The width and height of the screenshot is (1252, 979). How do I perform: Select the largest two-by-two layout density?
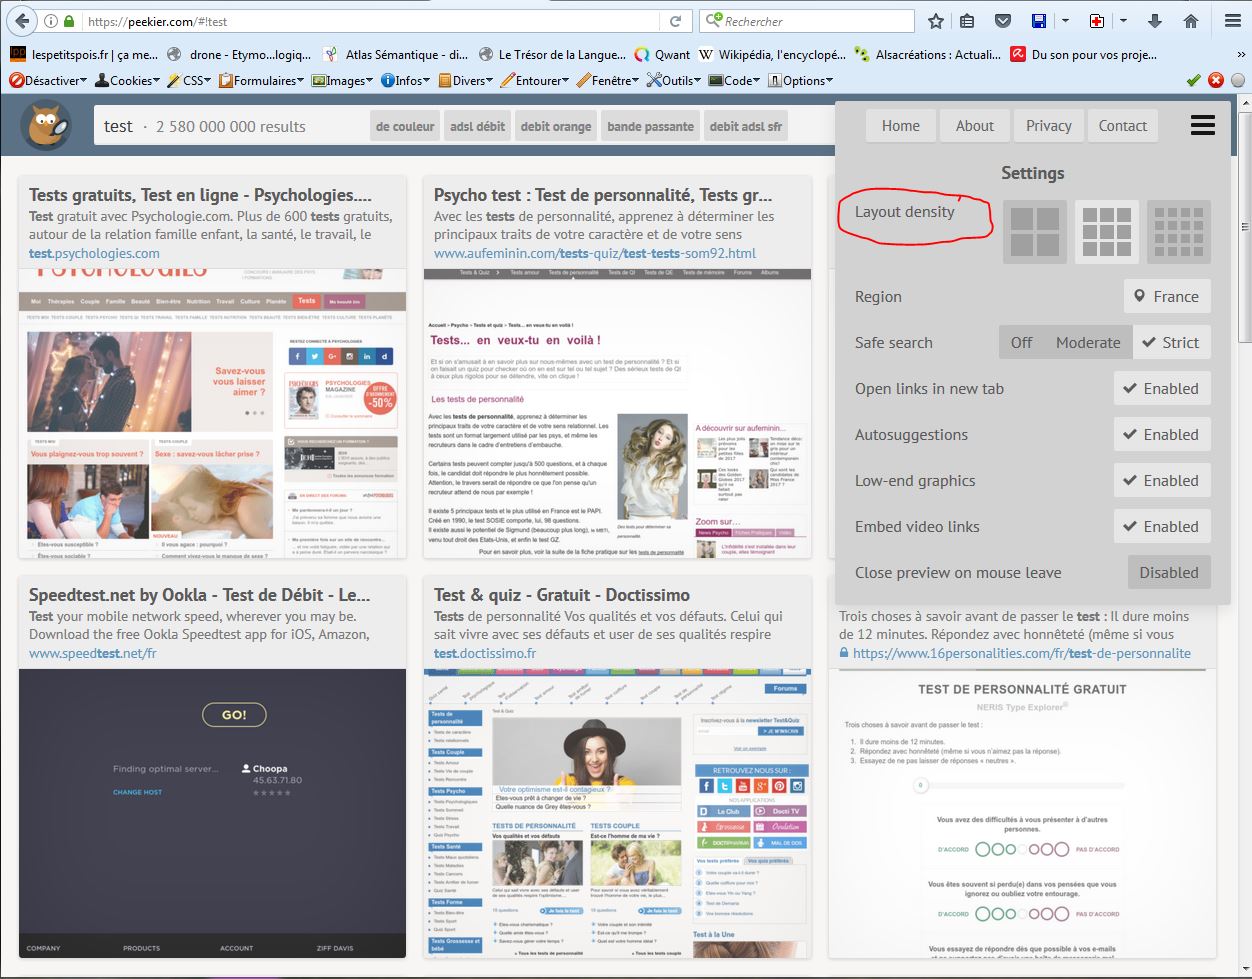point(1035,232)
